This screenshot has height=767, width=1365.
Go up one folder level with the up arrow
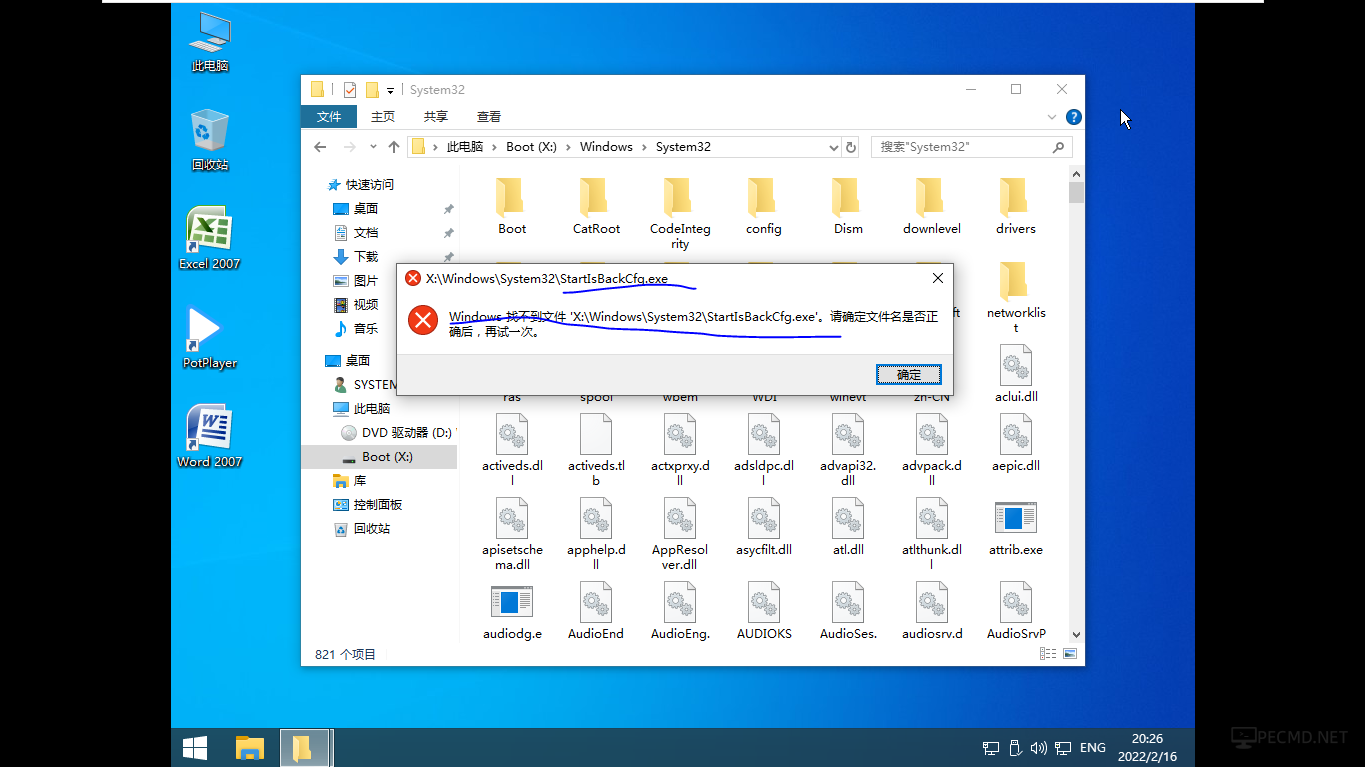394,147
